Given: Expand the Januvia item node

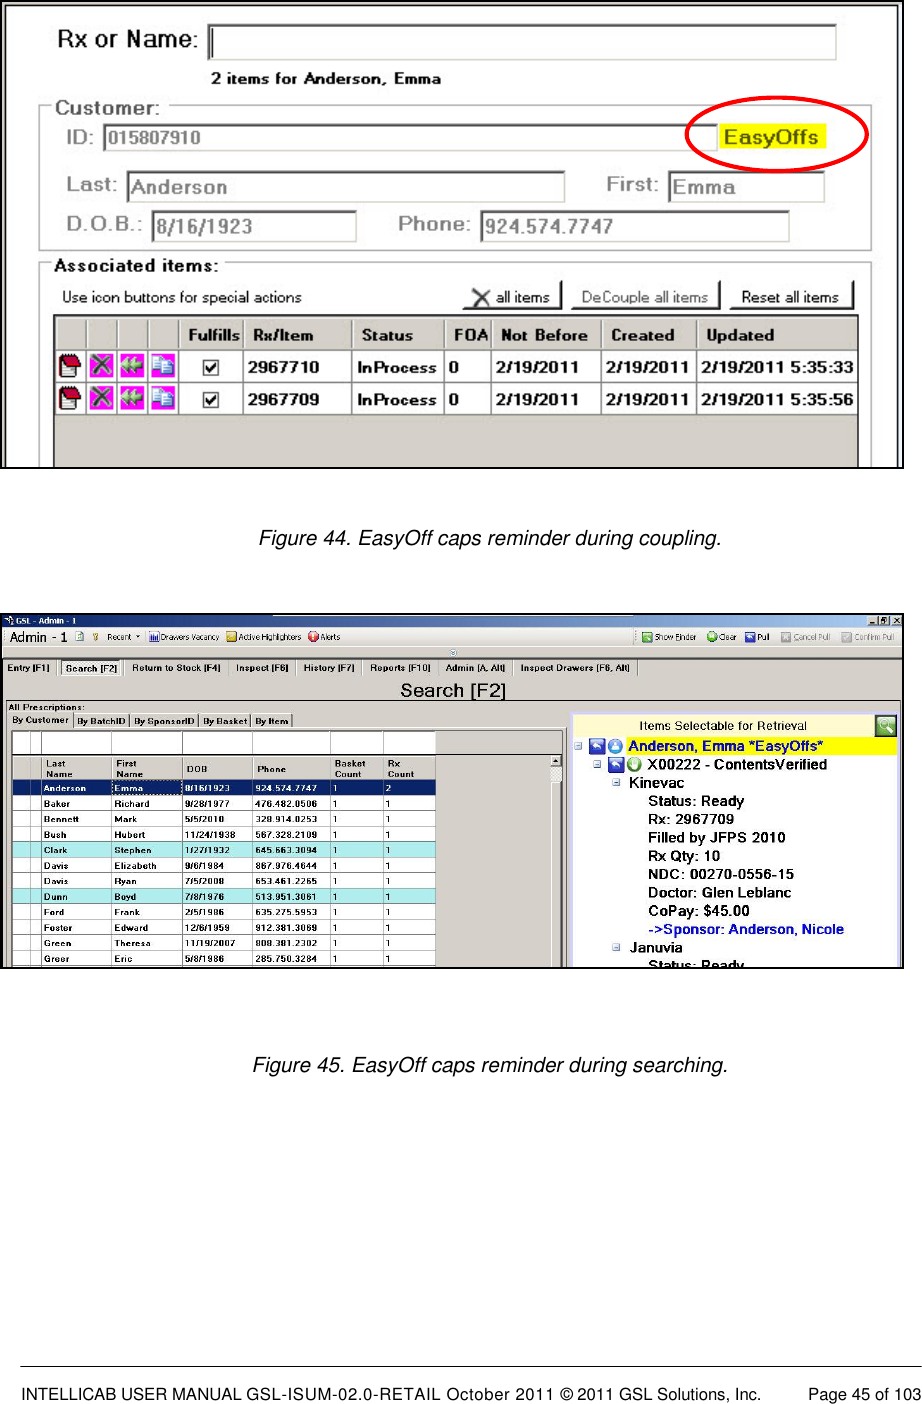Looking at the screenshot, I should (616, 946).
